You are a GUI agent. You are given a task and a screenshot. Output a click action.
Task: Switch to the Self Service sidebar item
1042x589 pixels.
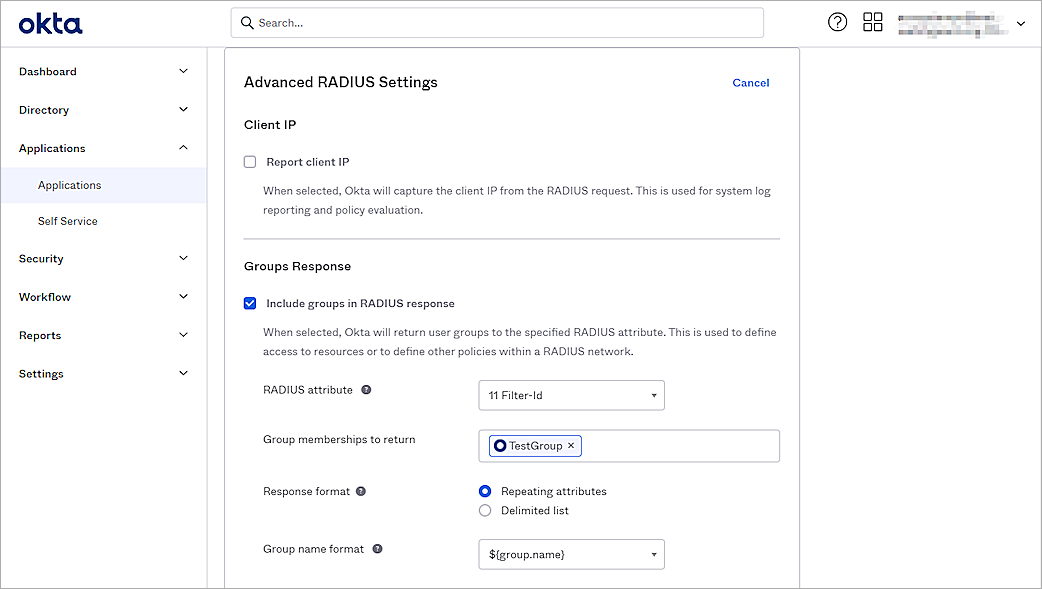67,220
